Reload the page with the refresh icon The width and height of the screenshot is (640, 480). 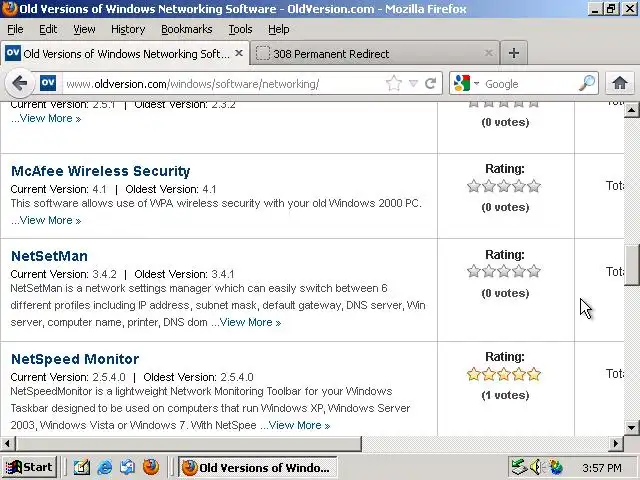point(431,84)
